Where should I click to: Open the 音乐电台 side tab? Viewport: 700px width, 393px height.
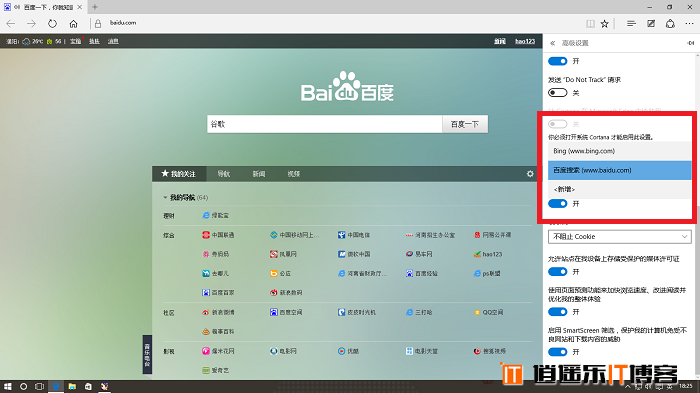[x=147, y=355]
